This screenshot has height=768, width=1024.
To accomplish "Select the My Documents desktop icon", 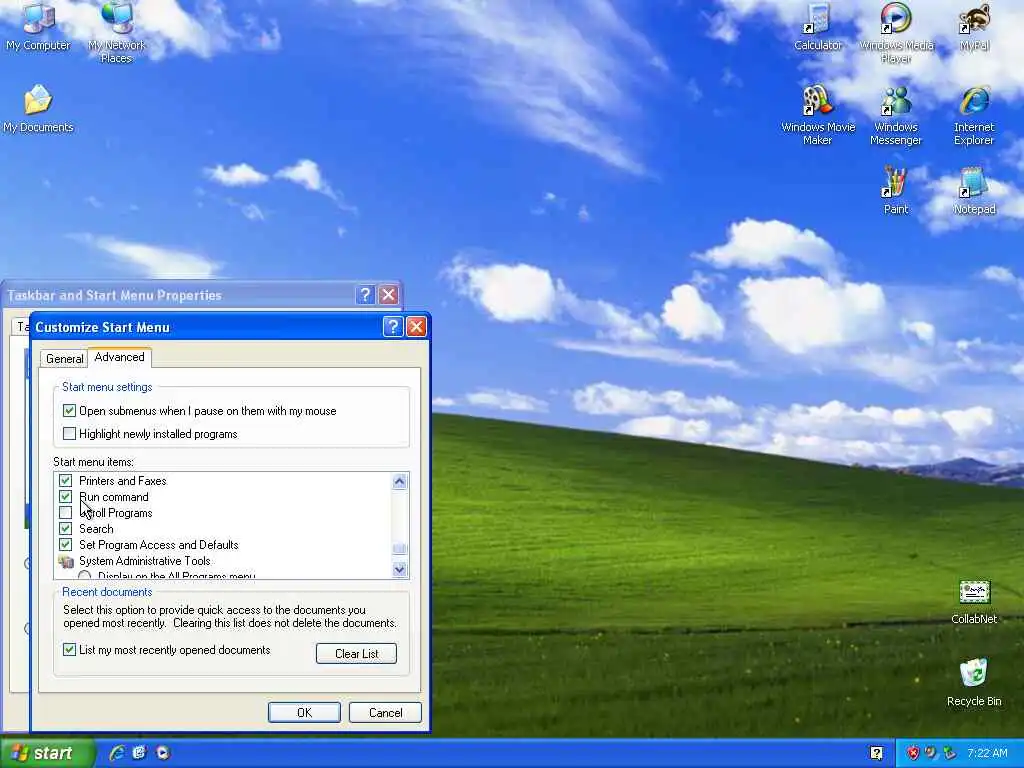I will pyautogui.click(x=38, y=108).
